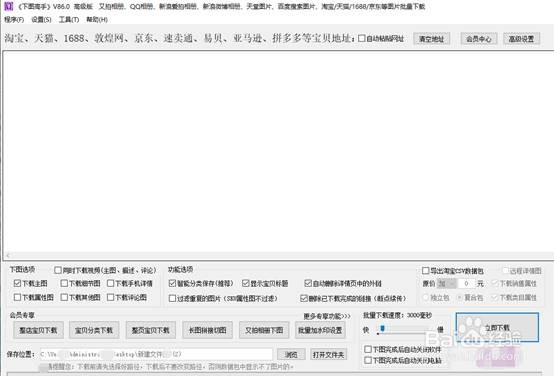Open 会员中心 member center
Screen dimensions: 554x376
point(479,39)
